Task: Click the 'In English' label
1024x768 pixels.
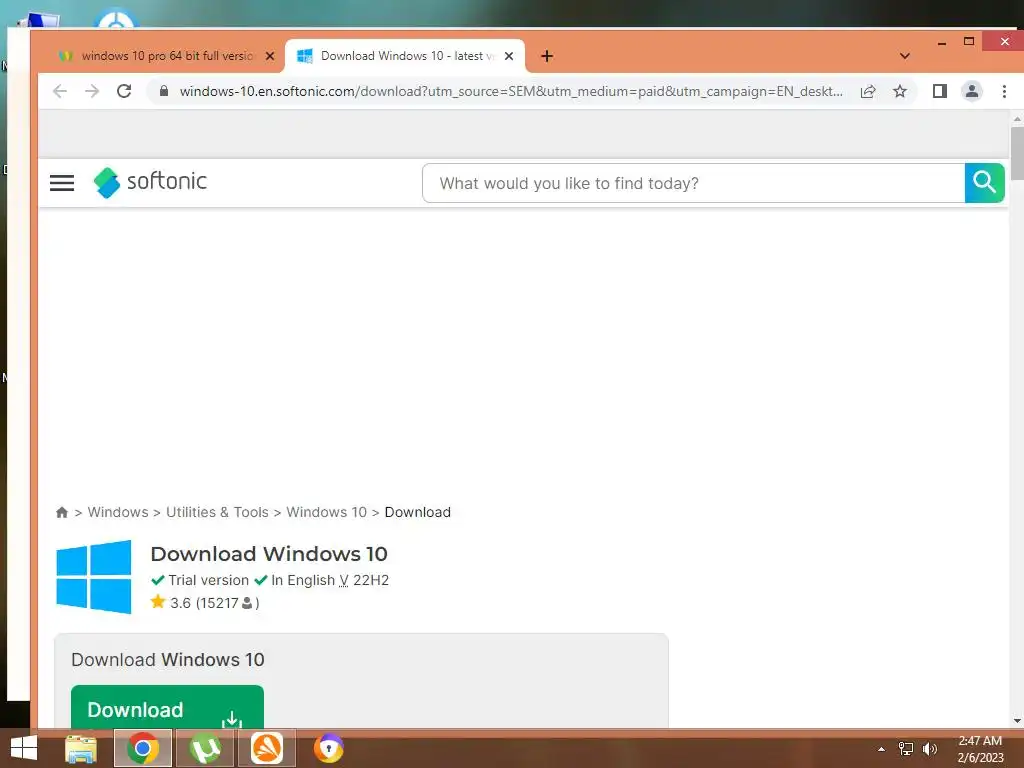Action: point(302,581)
